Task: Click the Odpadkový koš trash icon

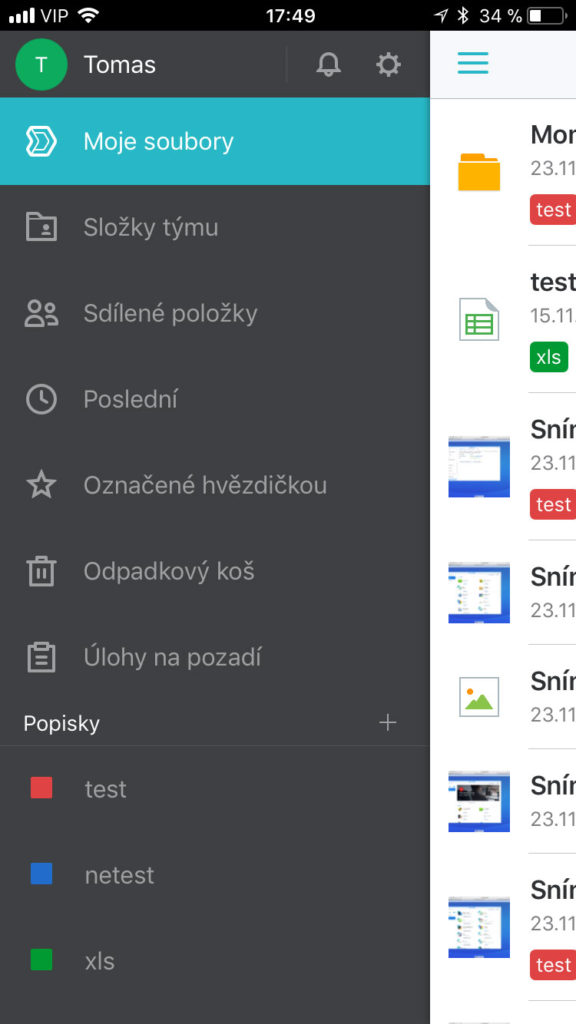Action: (x=41, y=571)
